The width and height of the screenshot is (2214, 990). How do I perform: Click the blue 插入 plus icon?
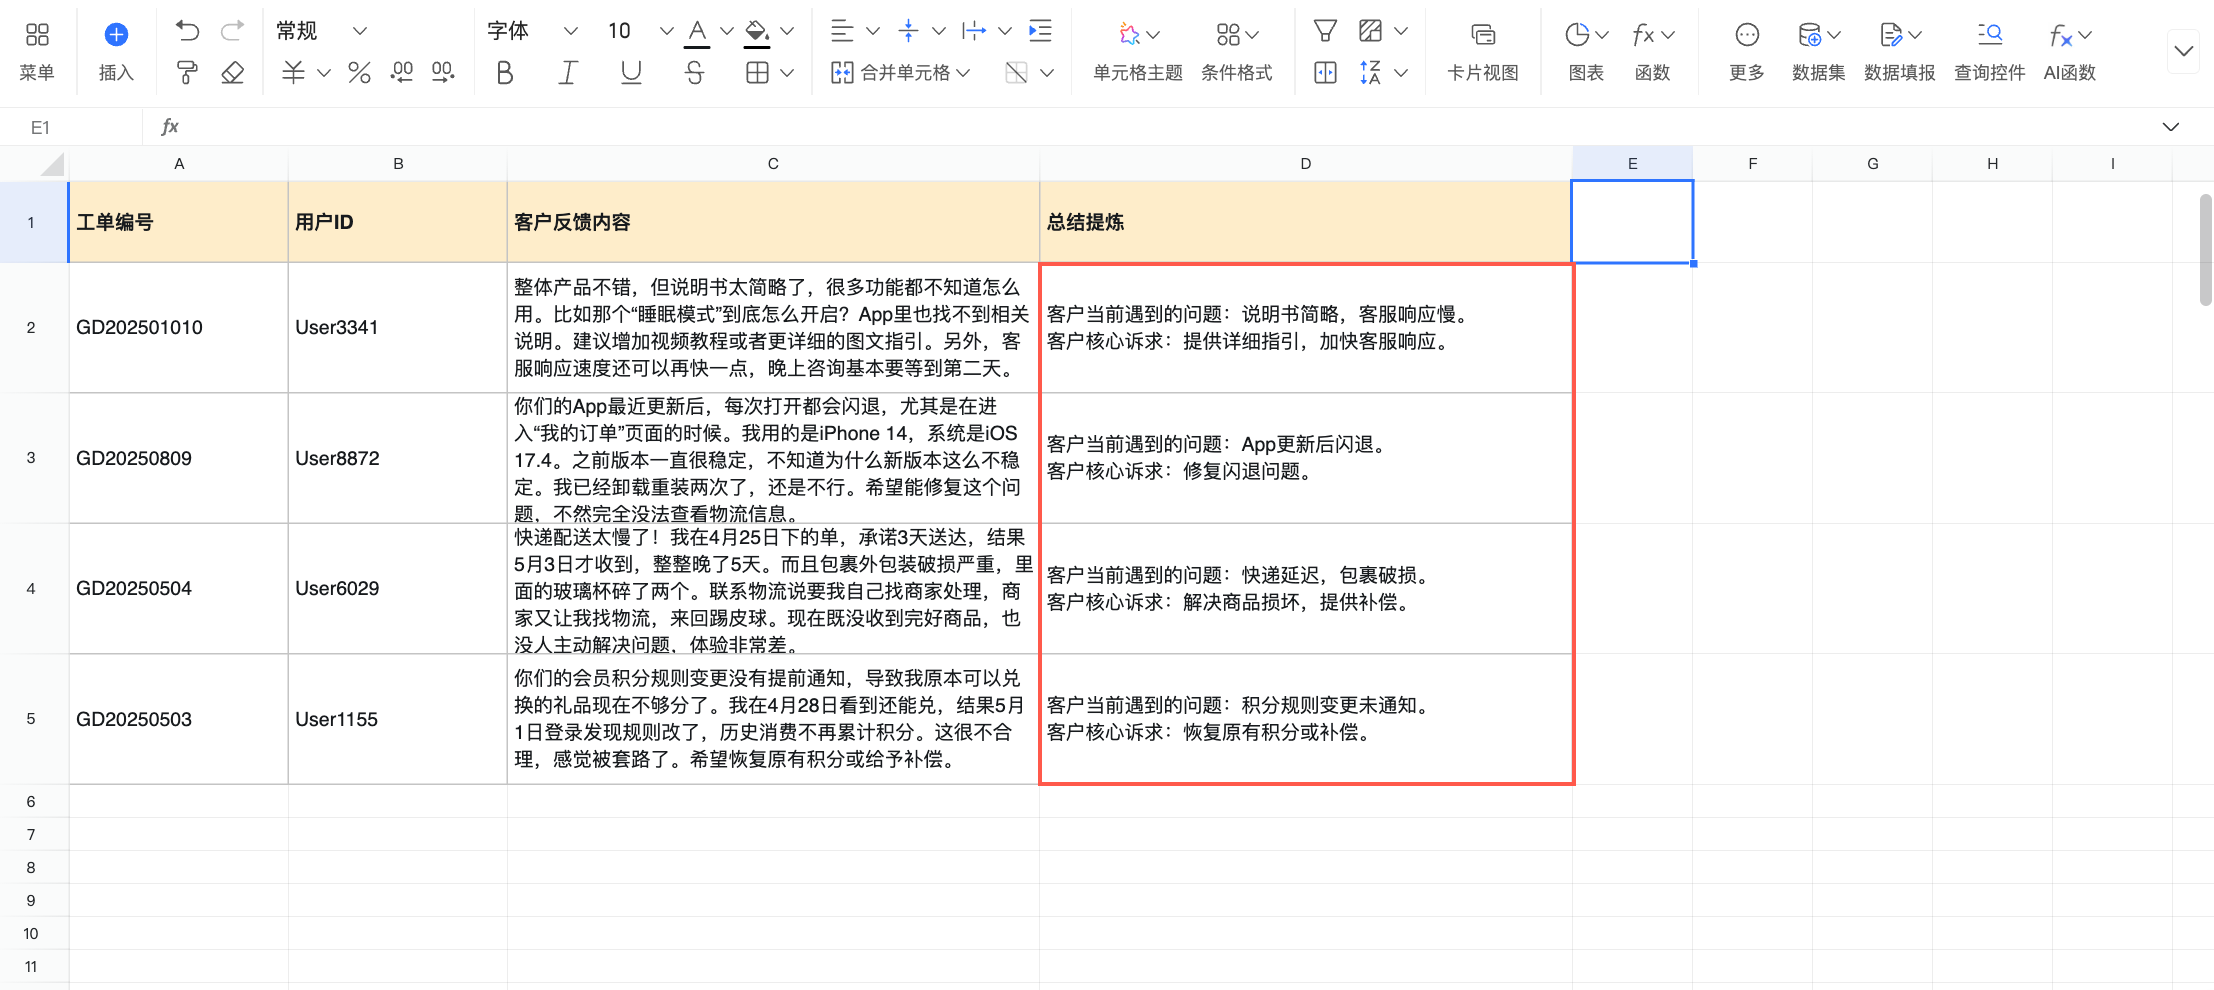[x=116, y=35]
